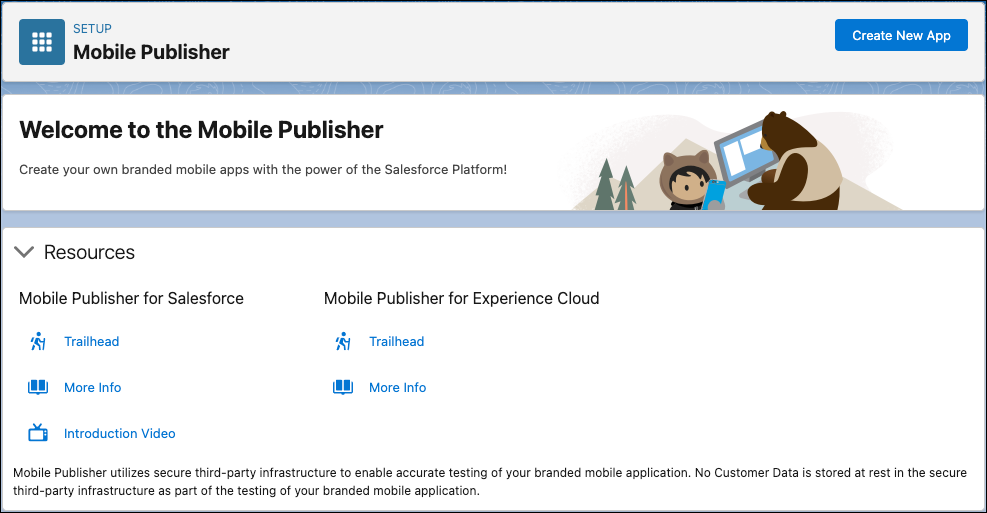Click the book icon beside Experience Cloud More Info
This screenshot has width=987, height=513.
click(343, 387)
